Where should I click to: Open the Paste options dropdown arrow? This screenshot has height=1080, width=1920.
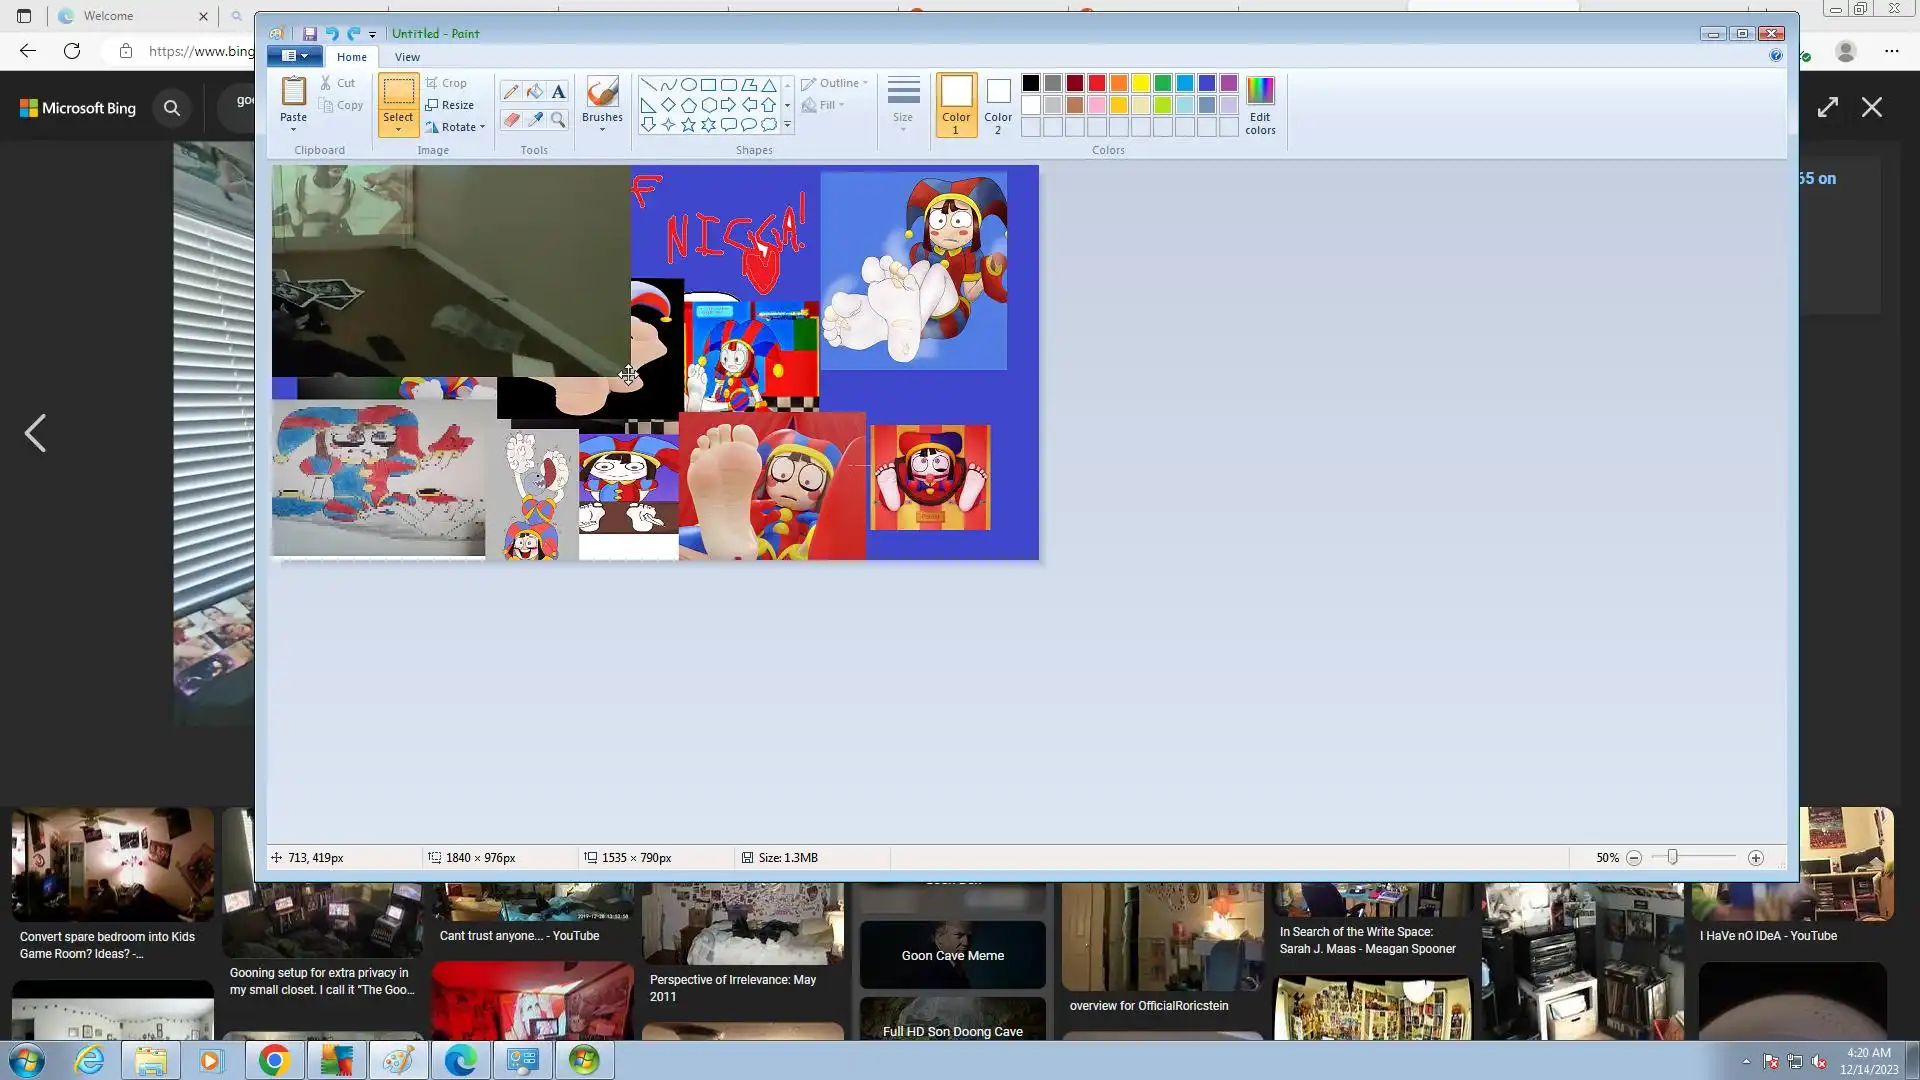(x=293, y=129)
